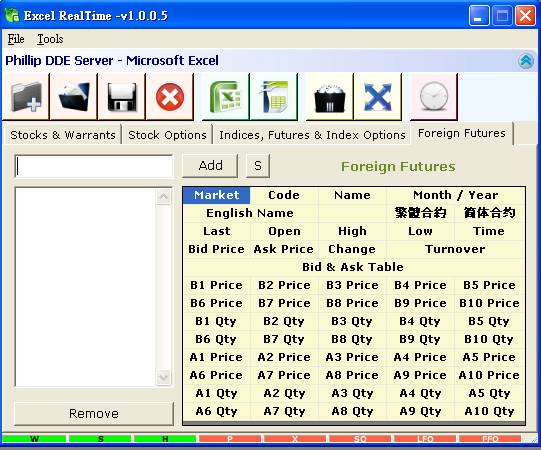Open the File menu
Image resolution: width=541 pixels, height=450 pixels.
[x=16, y=39]
